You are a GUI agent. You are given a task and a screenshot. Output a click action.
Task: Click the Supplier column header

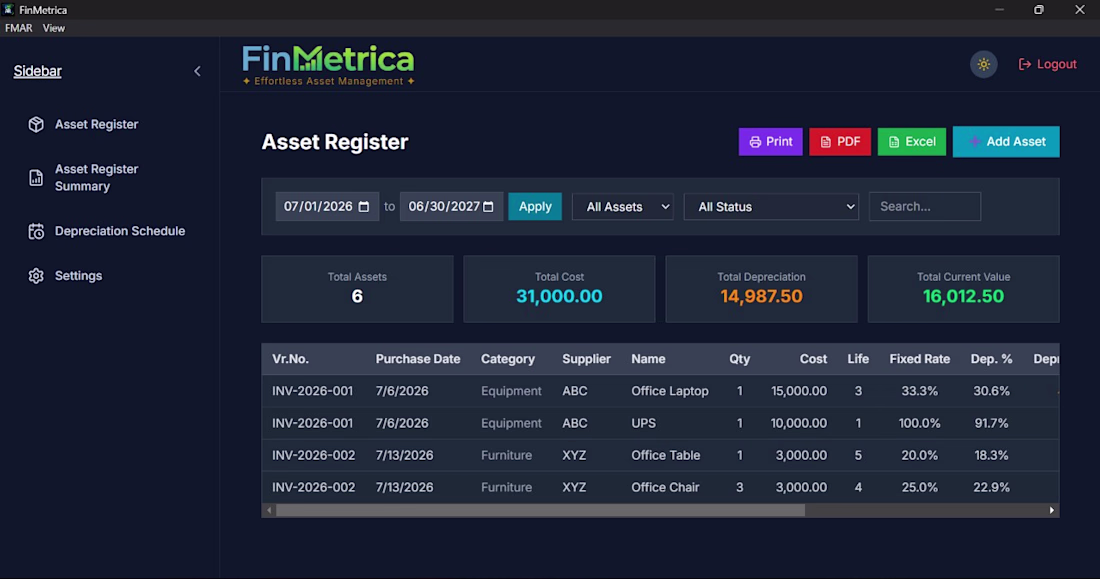[x=586, y=359]
